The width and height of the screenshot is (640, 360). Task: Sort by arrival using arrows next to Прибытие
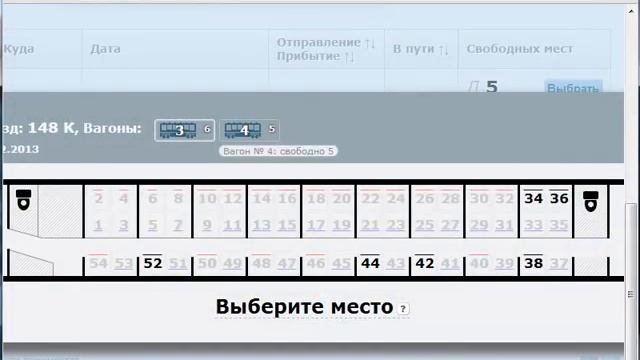(x=349, y=56)
